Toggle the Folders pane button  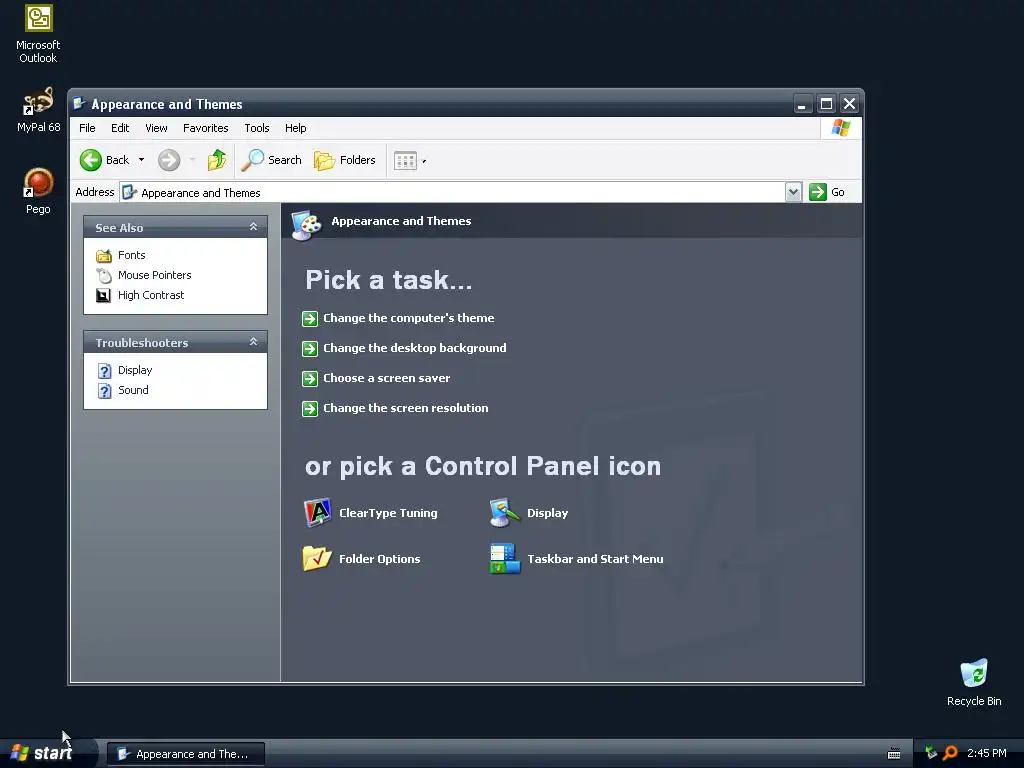345,160
